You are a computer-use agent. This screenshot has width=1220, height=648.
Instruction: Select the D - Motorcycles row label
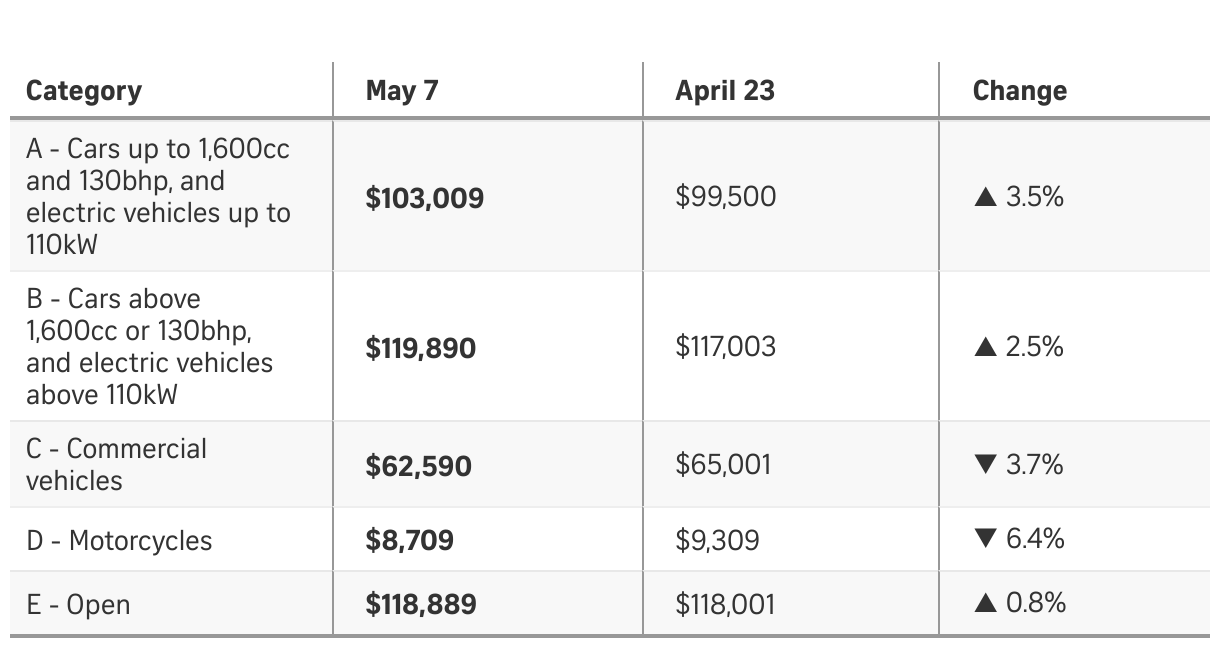click(119, 541)
